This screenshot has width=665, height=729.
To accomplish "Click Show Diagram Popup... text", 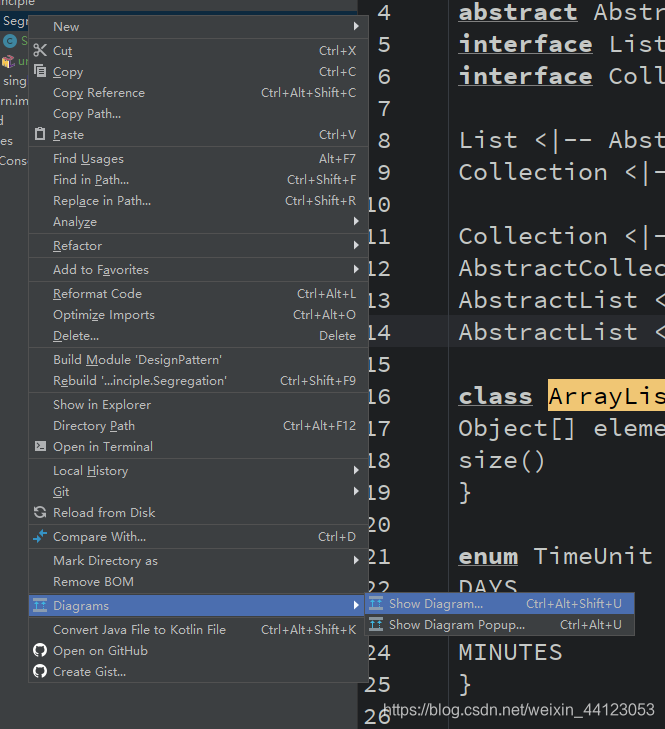I will [x=457, y=624].
